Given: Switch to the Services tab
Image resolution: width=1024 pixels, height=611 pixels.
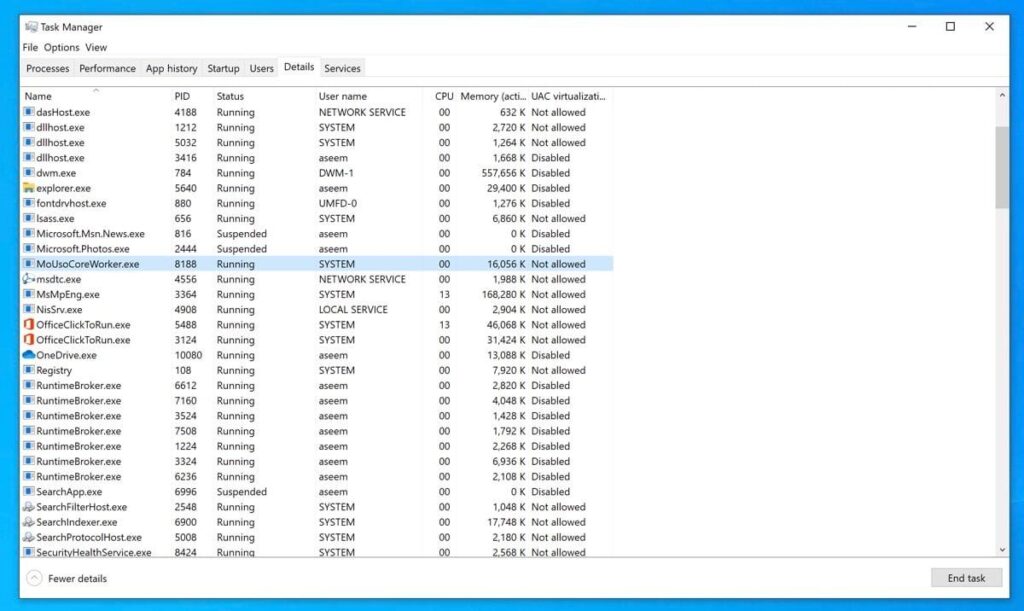Looking at the screenshot, I should (x=342, y=68).
